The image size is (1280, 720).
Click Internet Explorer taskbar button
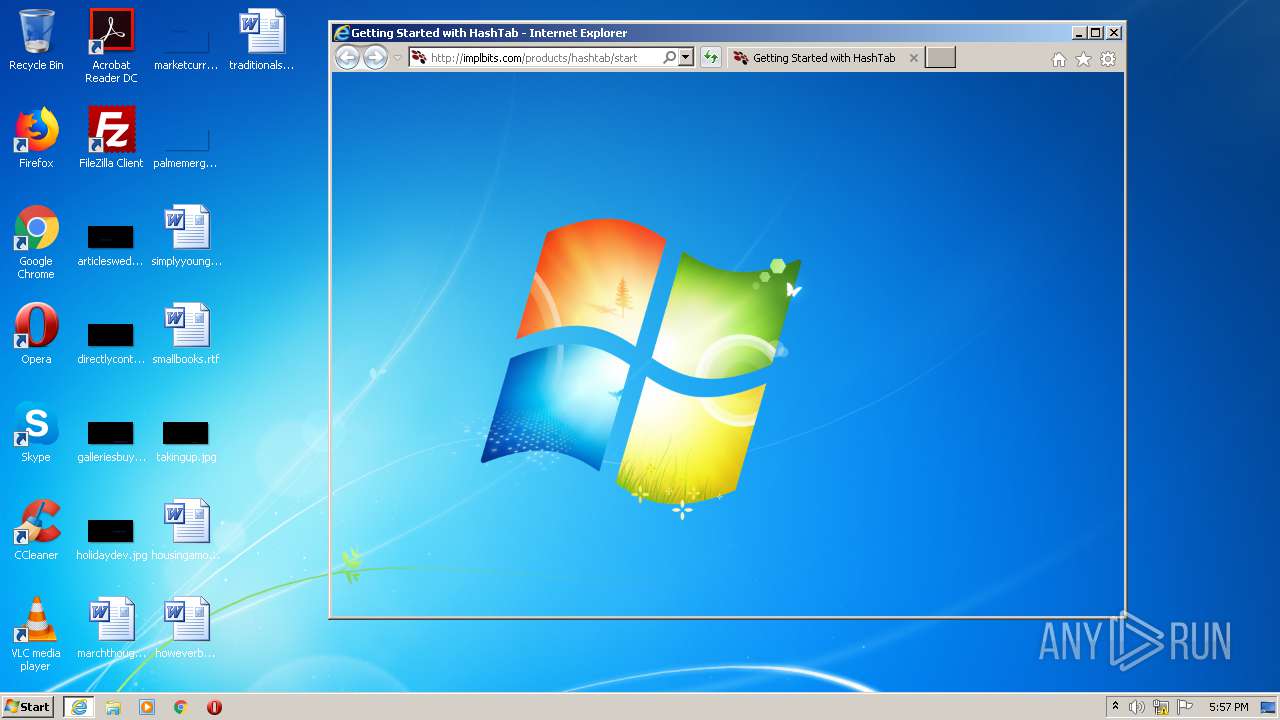point(79,707)
